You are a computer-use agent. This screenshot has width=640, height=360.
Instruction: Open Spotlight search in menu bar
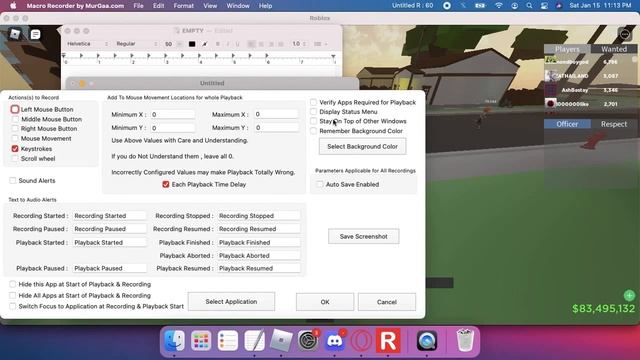pos(529,6)
